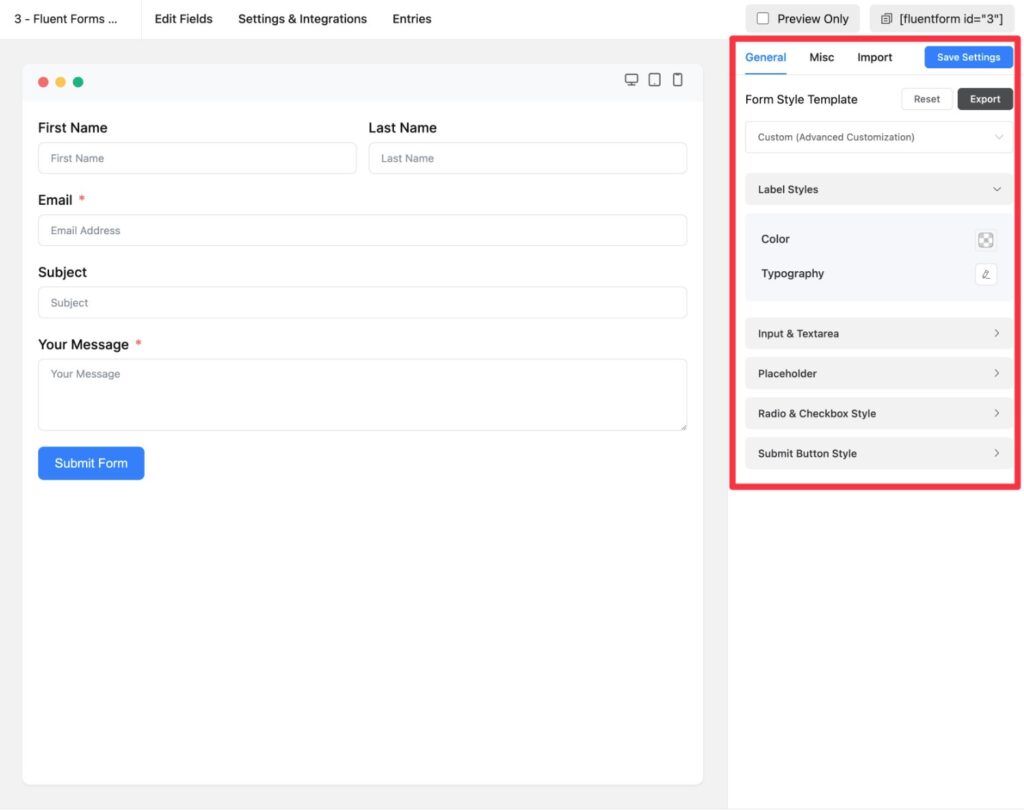Enable the Preview Only checkbox
1024x810 pixels.
pos(763,18)
